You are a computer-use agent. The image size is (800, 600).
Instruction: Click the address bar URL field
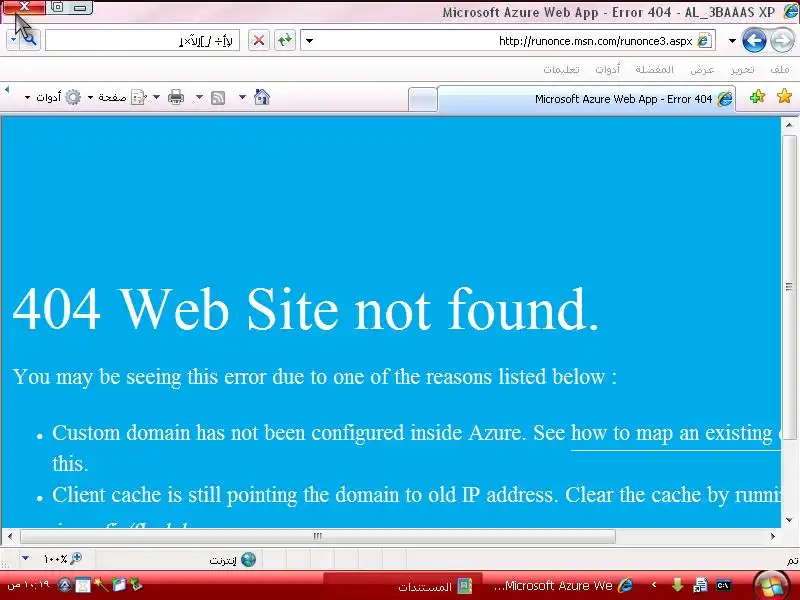pyautogui.click(x=510, y=41)
